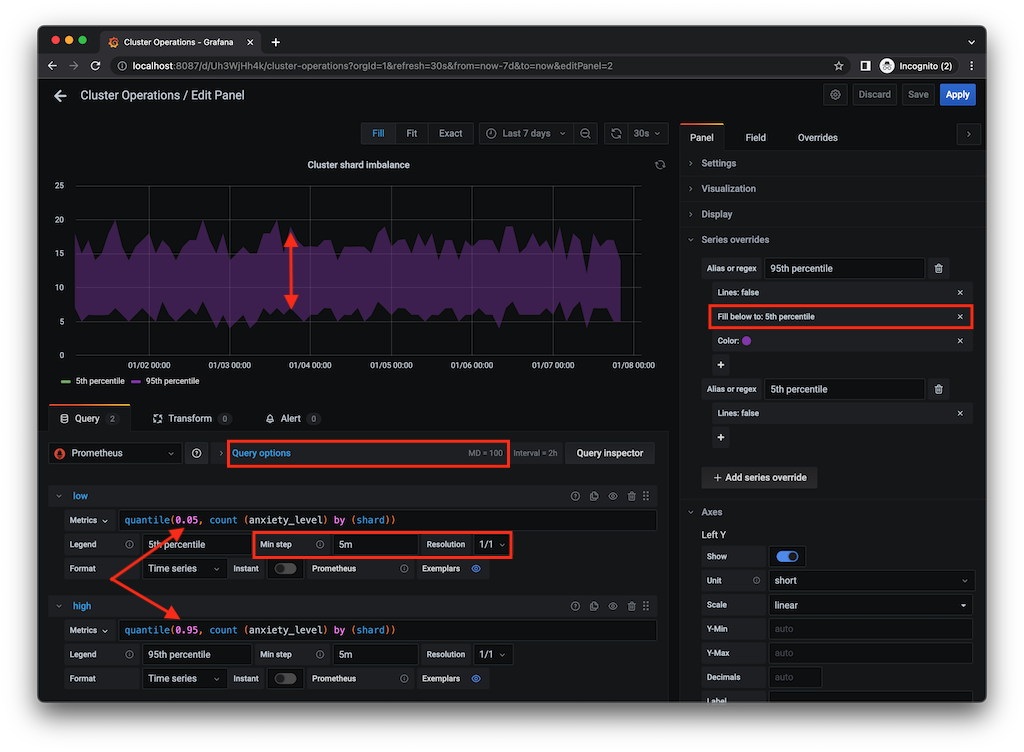Toggle Instant switch for the low query
The width and height of the screenshot is (1024, 752).
(286, 569)
